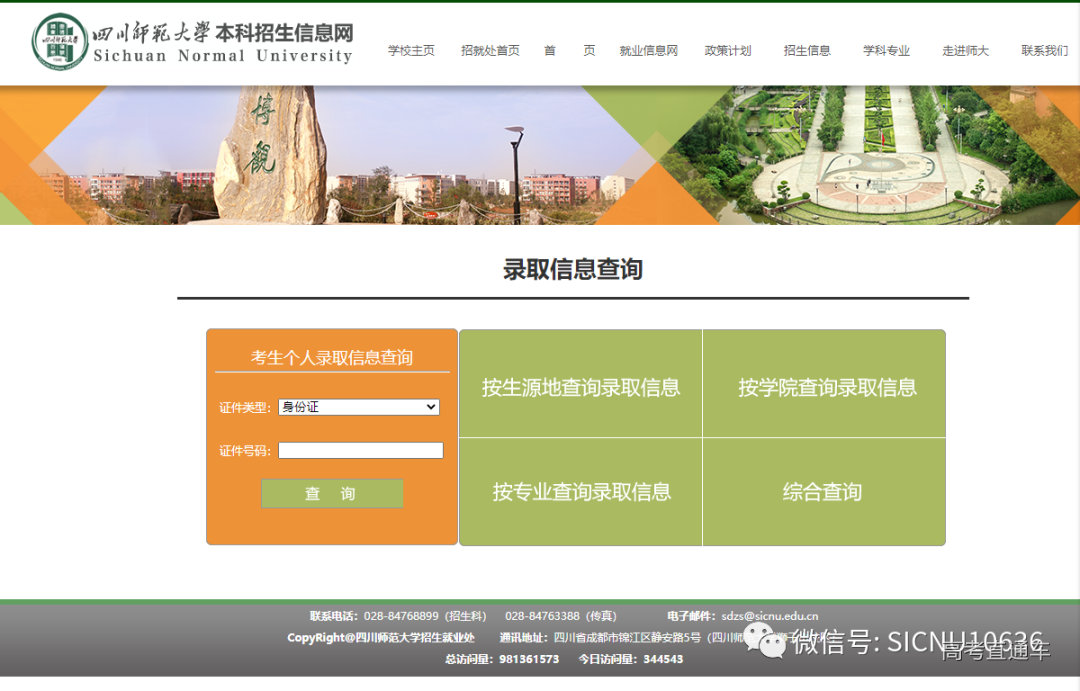Click 联系我们 at the top right
The image size is (1080, 691).
click(1044, 50)
